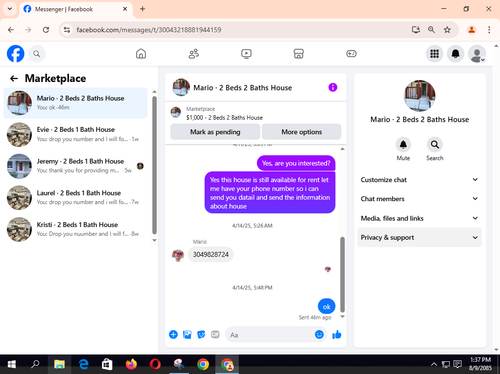
Task: Bookmark this page with star icon
Action: pos(447,30)
